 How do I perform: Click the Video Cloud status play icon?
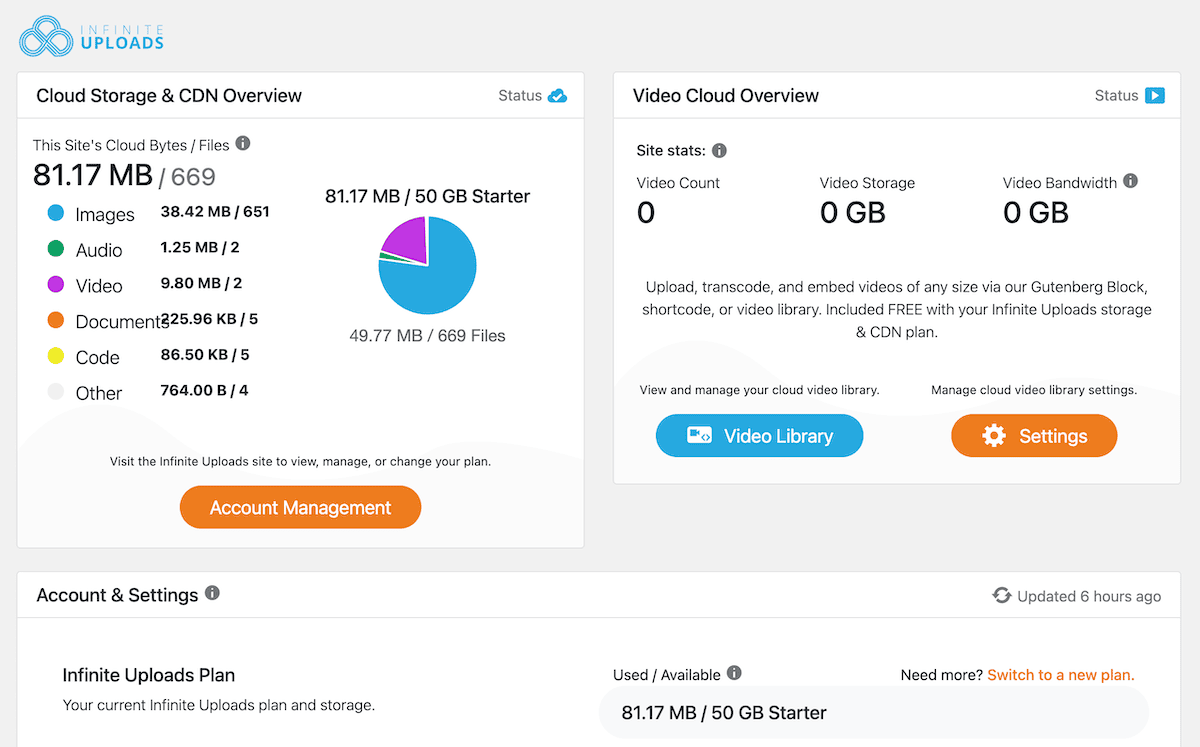[1155, 96]
